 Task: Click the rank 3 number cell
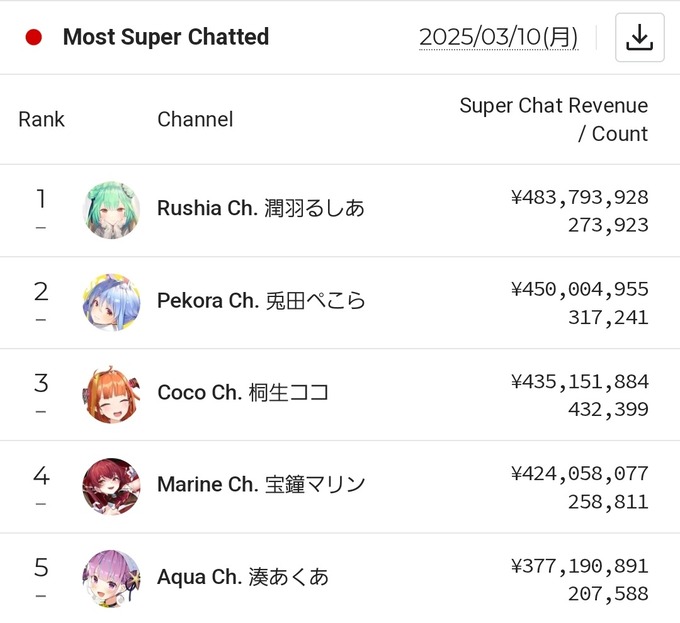tap(41, 384)
